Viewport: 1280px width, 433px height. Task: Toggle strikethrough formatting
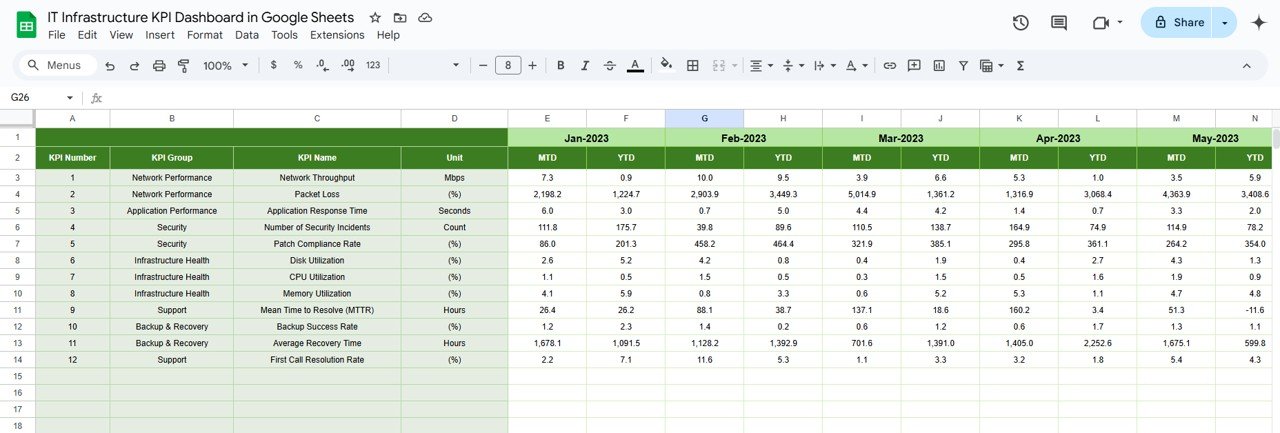point(610,65)
